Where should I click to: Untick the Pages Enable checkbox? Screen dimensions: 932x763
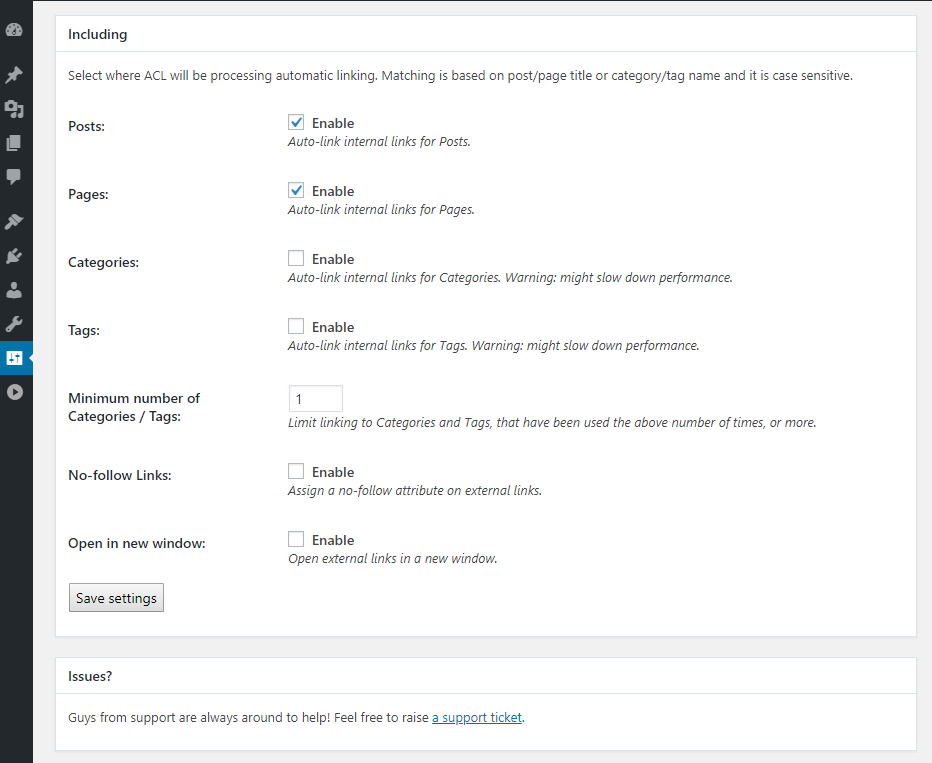[x=296, y=191]
